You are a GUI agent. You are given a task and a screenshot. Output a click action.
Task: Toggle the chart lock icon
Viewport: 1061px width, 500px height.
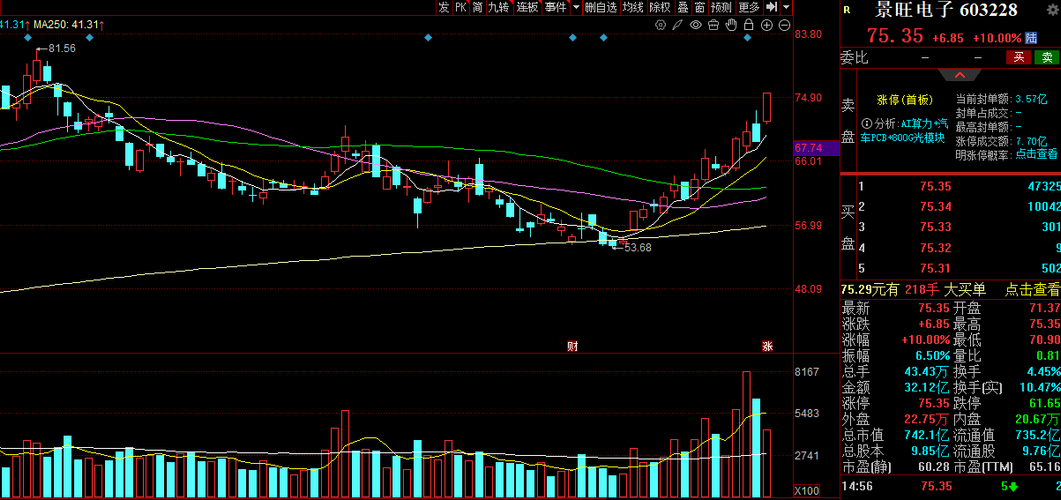click(748, 25)
